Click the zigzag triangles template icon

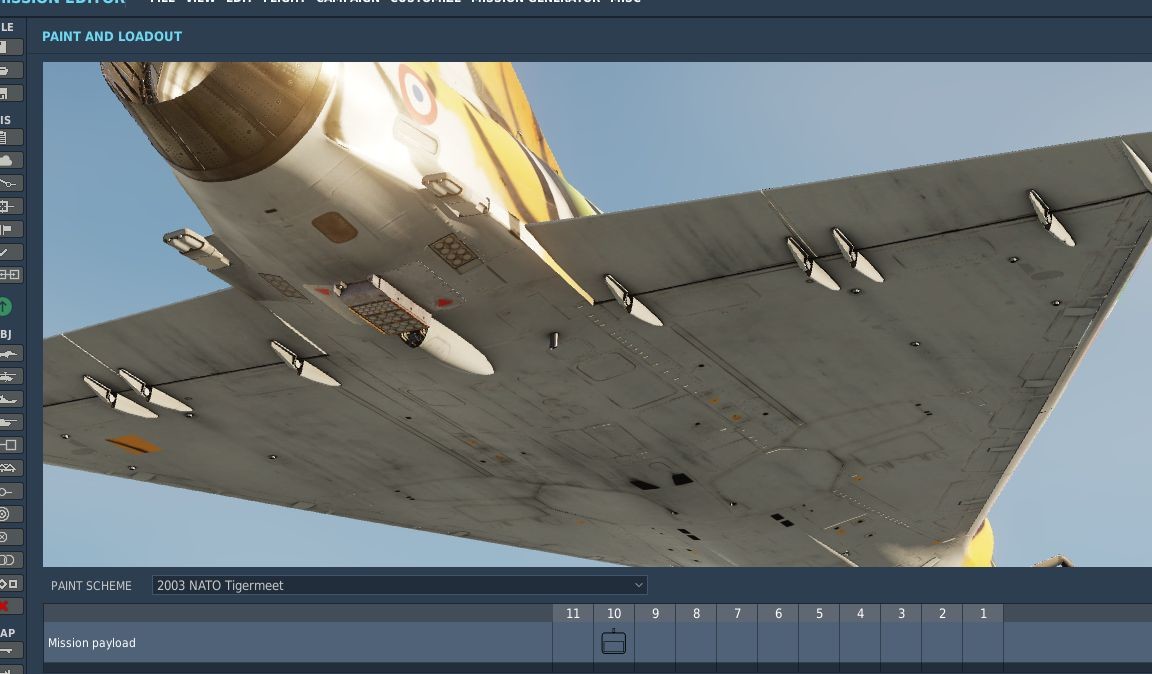pos(9,468)
